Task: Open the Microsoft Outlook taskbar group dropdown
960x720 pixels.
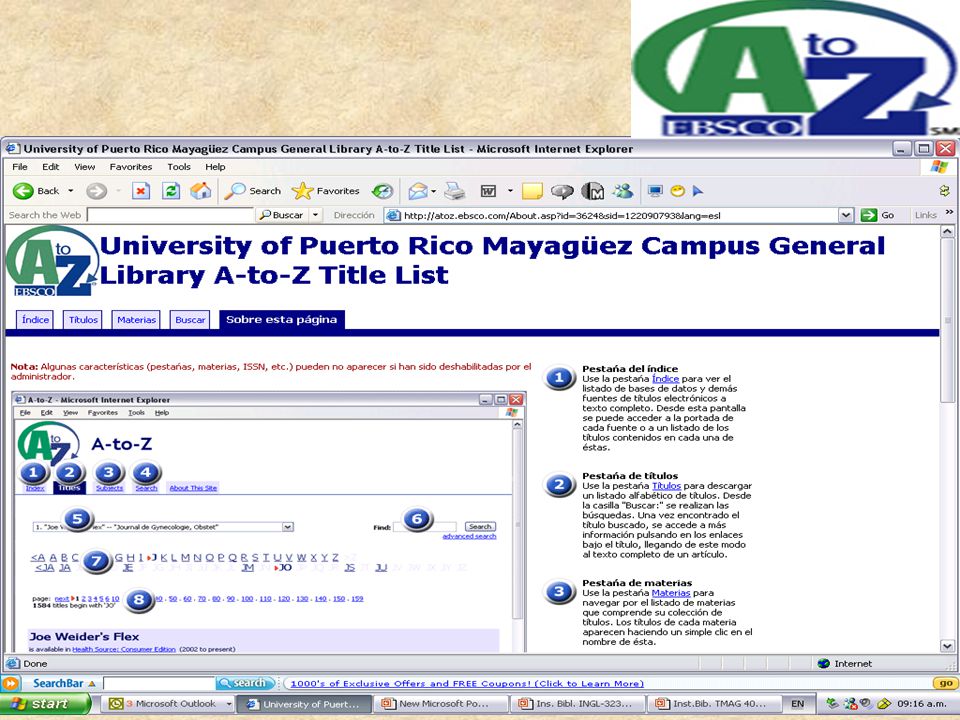Action: tap(228, 704)
